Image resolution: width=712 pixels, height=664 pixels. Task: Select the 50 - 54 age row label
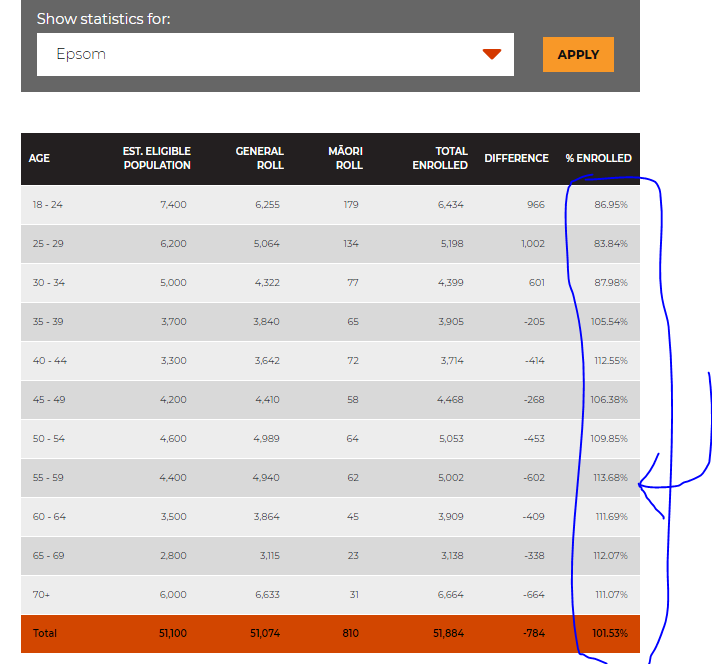[x=49, y=439]
